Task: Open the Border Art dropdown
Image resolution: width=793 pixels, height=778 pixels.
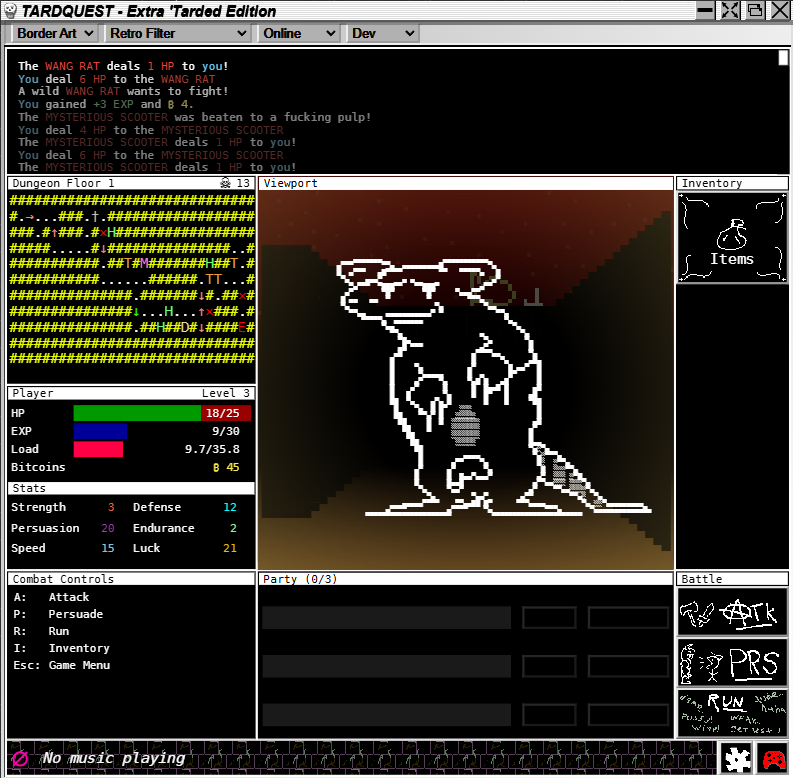Action: [55, 33]
